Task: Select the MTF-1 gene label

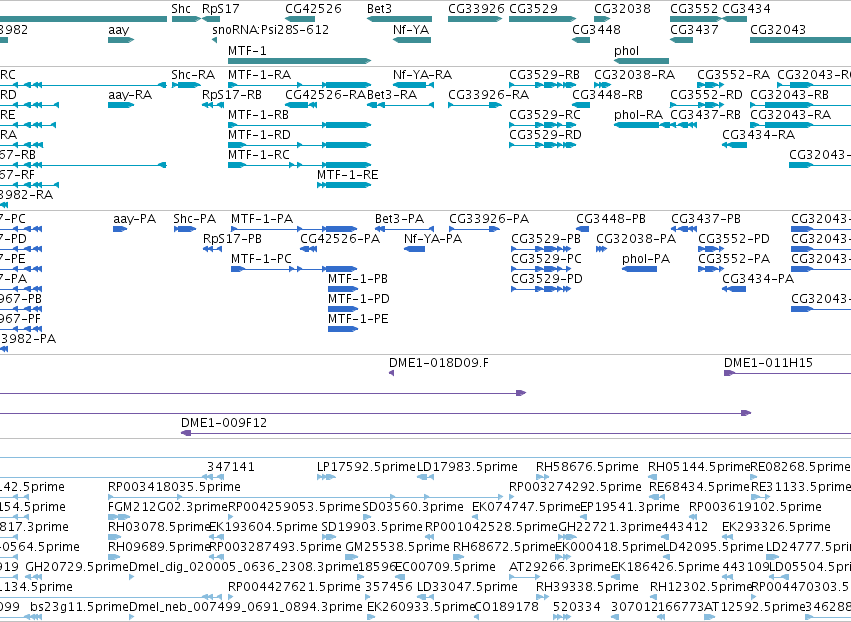Action: (x=247, y=50)
